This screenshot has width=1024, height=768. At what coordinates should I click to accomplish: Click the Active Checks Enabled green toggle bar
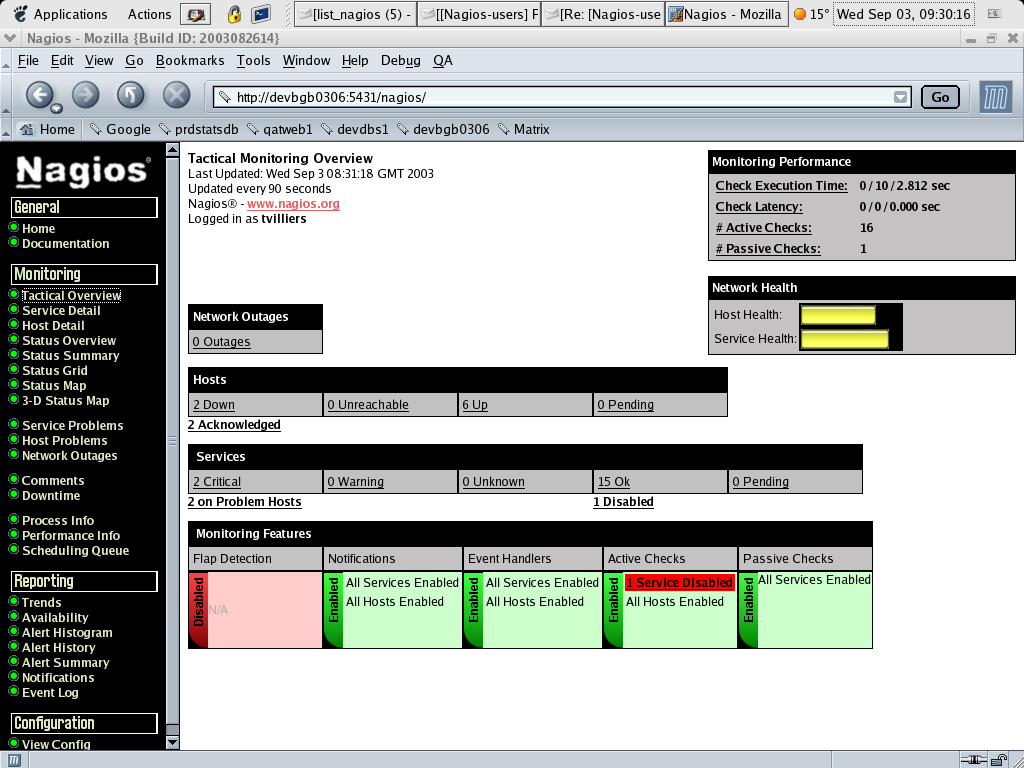coord(613,610)
